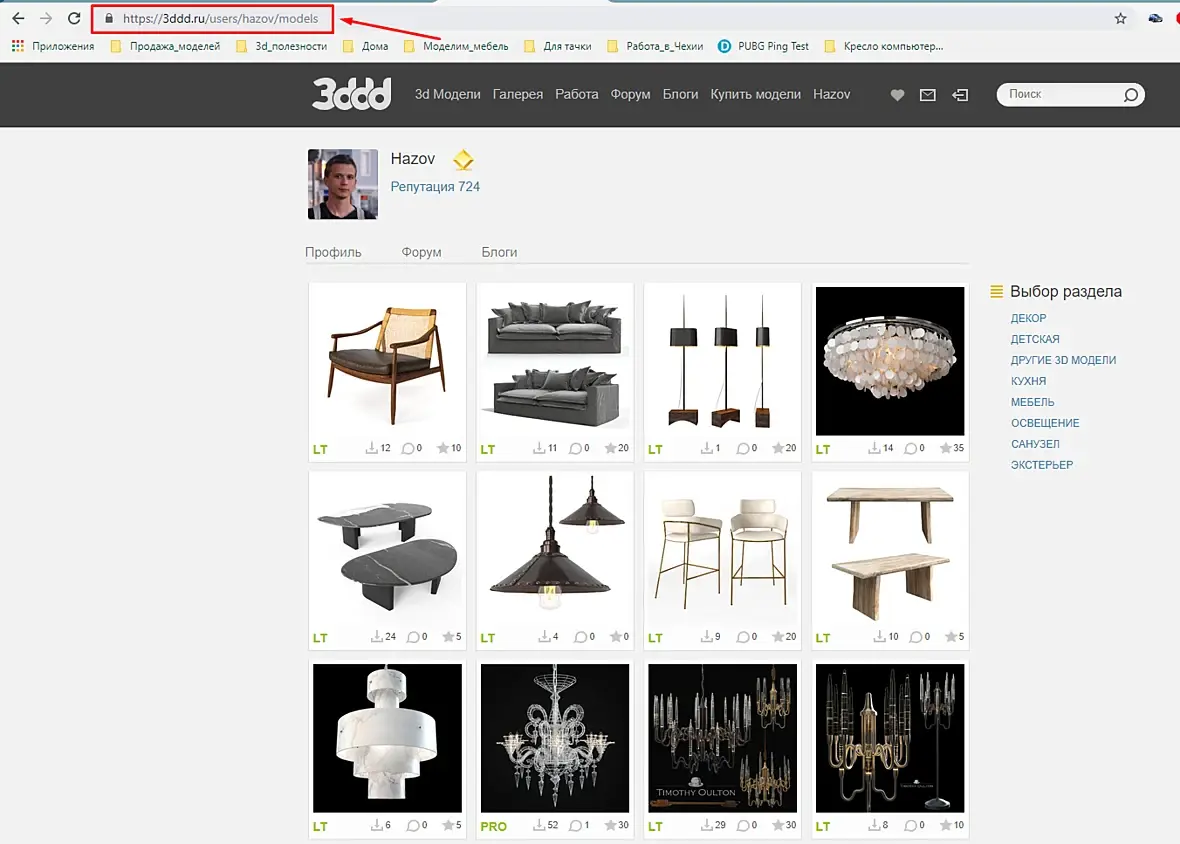The image size is (1180, 844).
Task: Open the Hazov user menu in header
Action: click(x=832, y=94)
